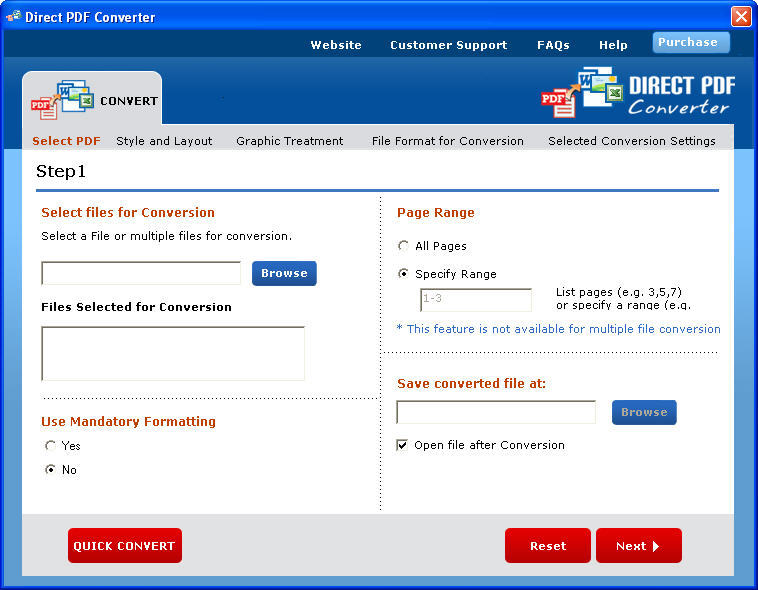This screenshot has height=590, width=758.
Task: Click the Direct PDF Converter logo graphic
Action: click(638, 93)
